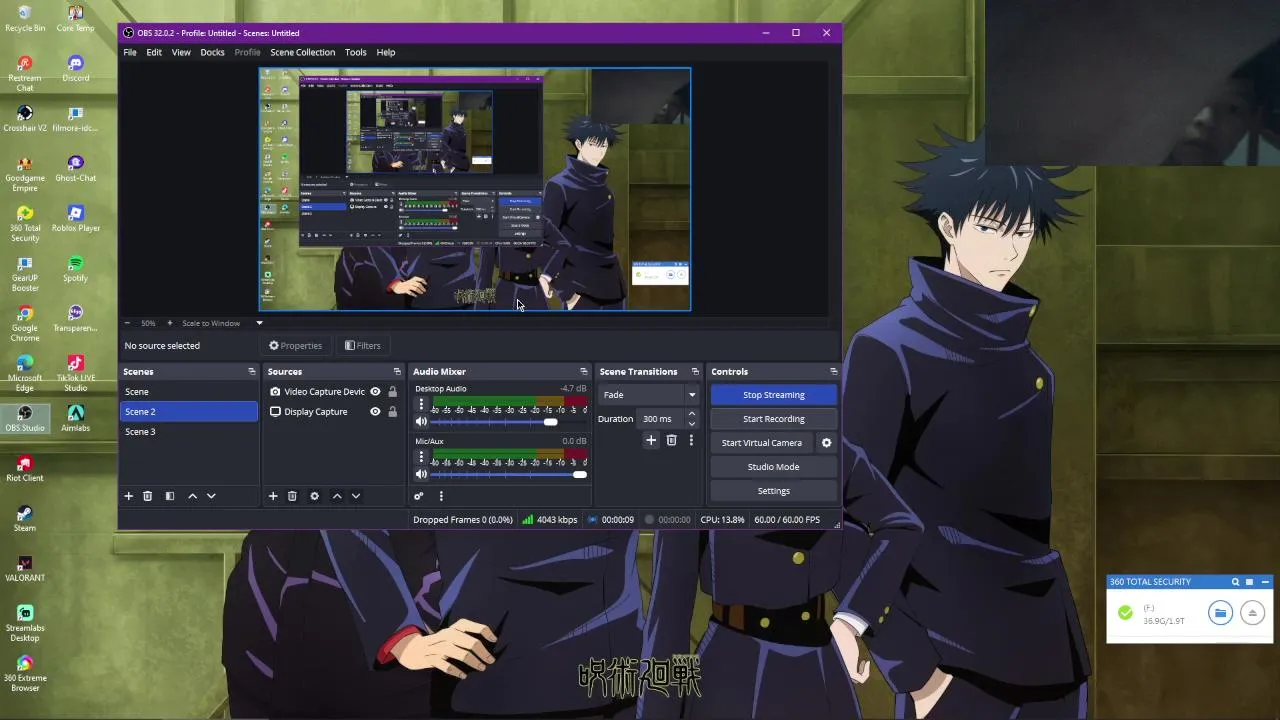Click Stop Streaming button

(774, 395)
